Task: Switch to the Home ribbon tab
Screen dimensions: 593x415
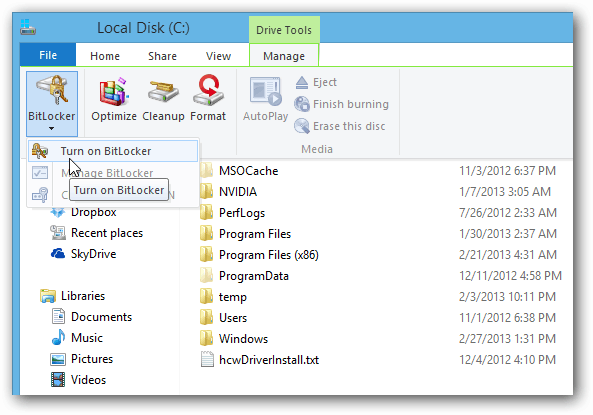Action: point(105,56)
